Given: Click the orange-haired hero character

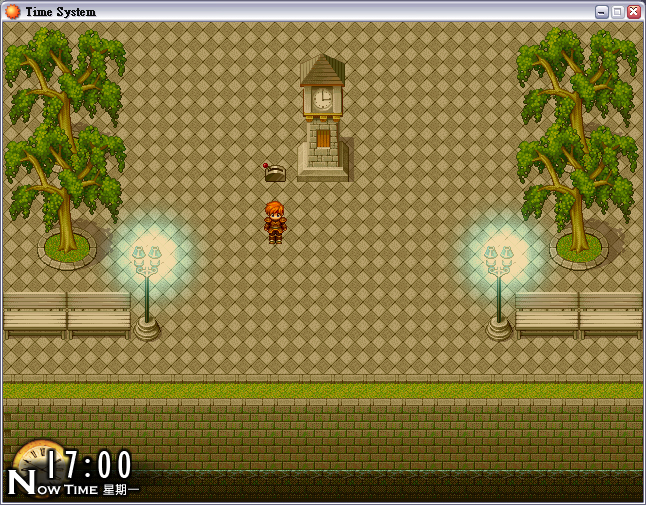Looking at the screenshot, I should (275, 223).
